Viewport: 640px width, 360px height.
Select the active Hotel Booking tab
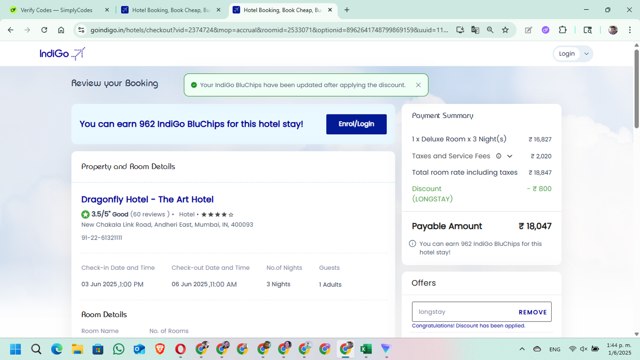coord(282,10)
